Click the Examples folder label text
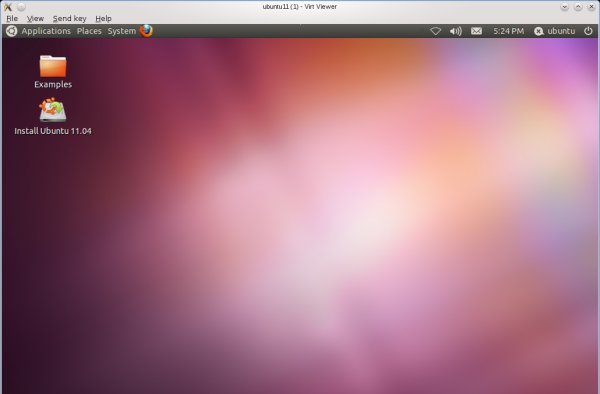Screen dimensions: 600x394 [53, 84]
